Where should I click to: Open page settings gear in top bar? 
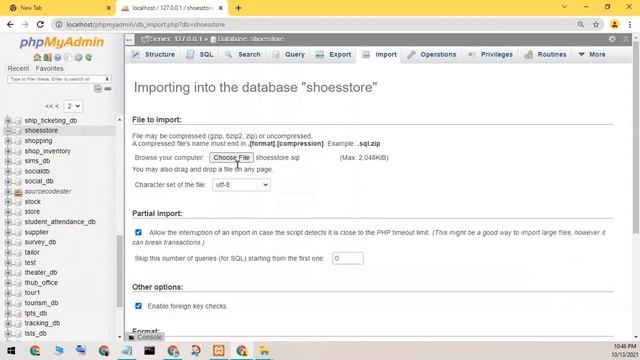[612, 39]
